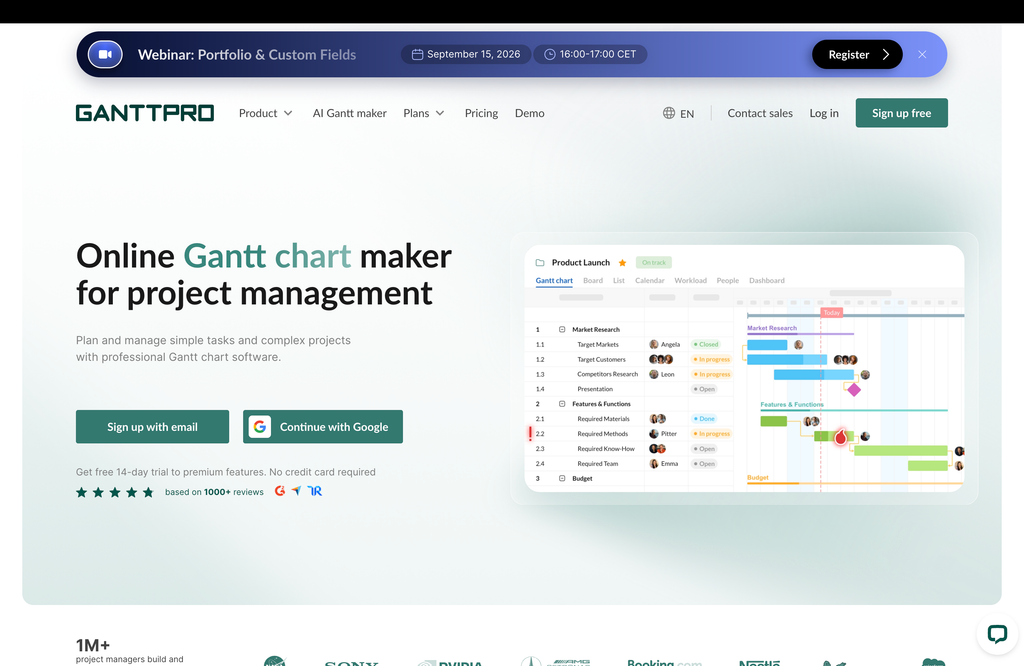Collapse the Features & Functions group

562,404
